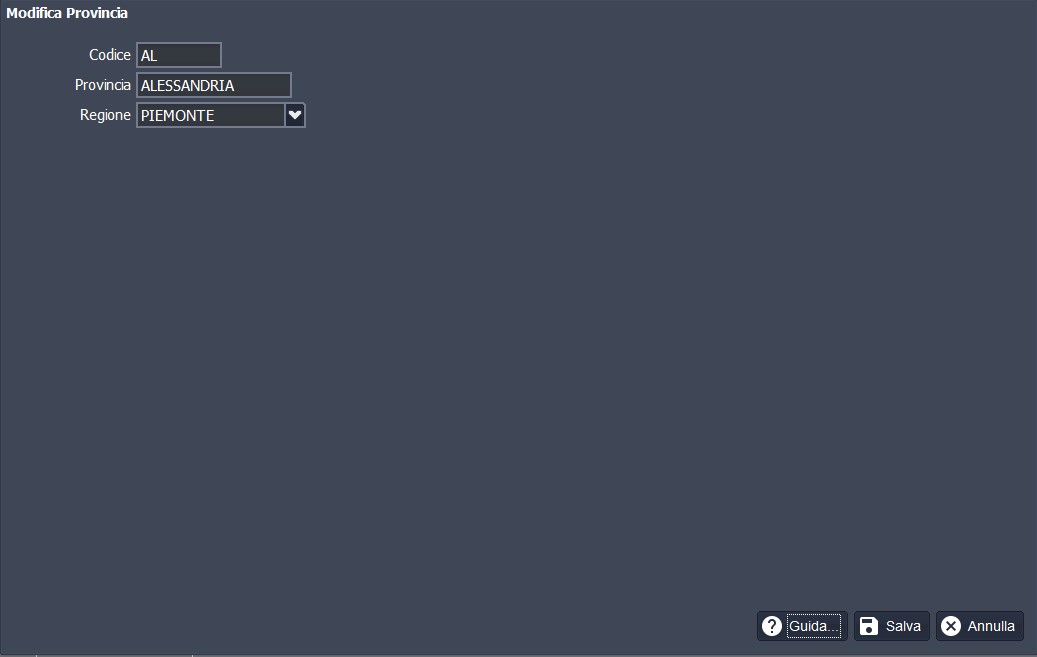Click the Modifica Provincia title
Image resolution: width=1037 pixels, height=657 pixels.
click(x=67, y=14)
